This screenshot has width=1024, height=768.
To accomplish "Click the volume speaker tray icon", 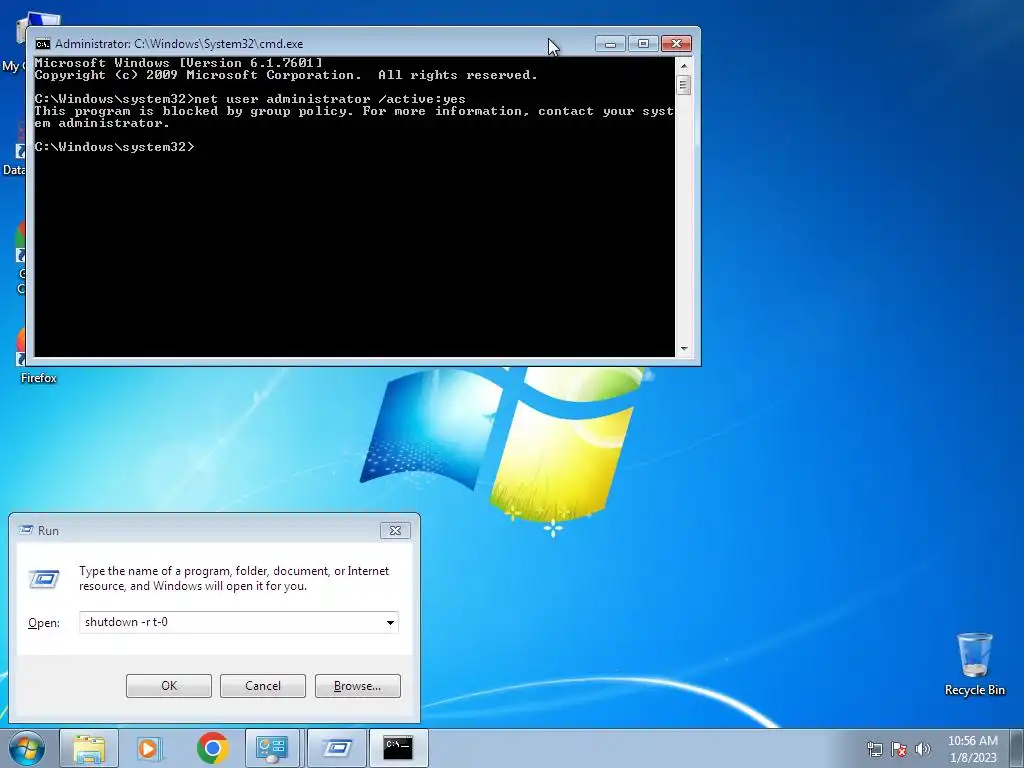I will (923, 749).
